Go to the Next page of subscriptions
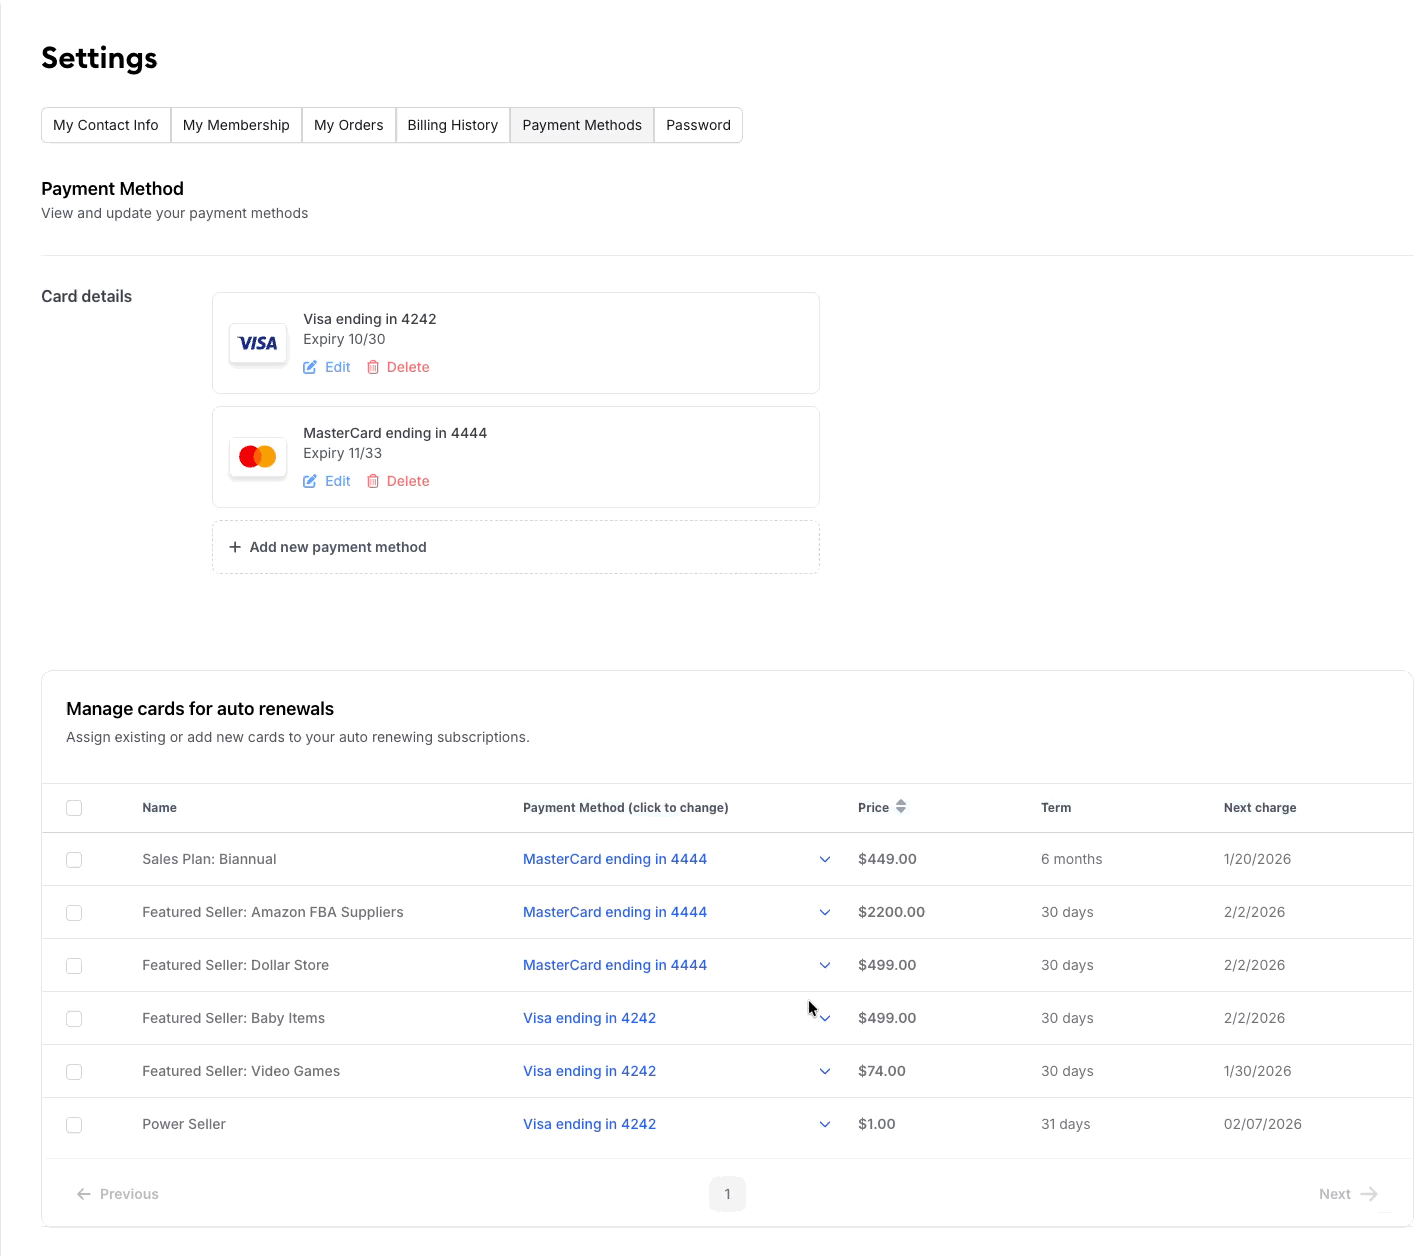The height and width of the screenshot is (1256, 1426). coord(1347,1194)
